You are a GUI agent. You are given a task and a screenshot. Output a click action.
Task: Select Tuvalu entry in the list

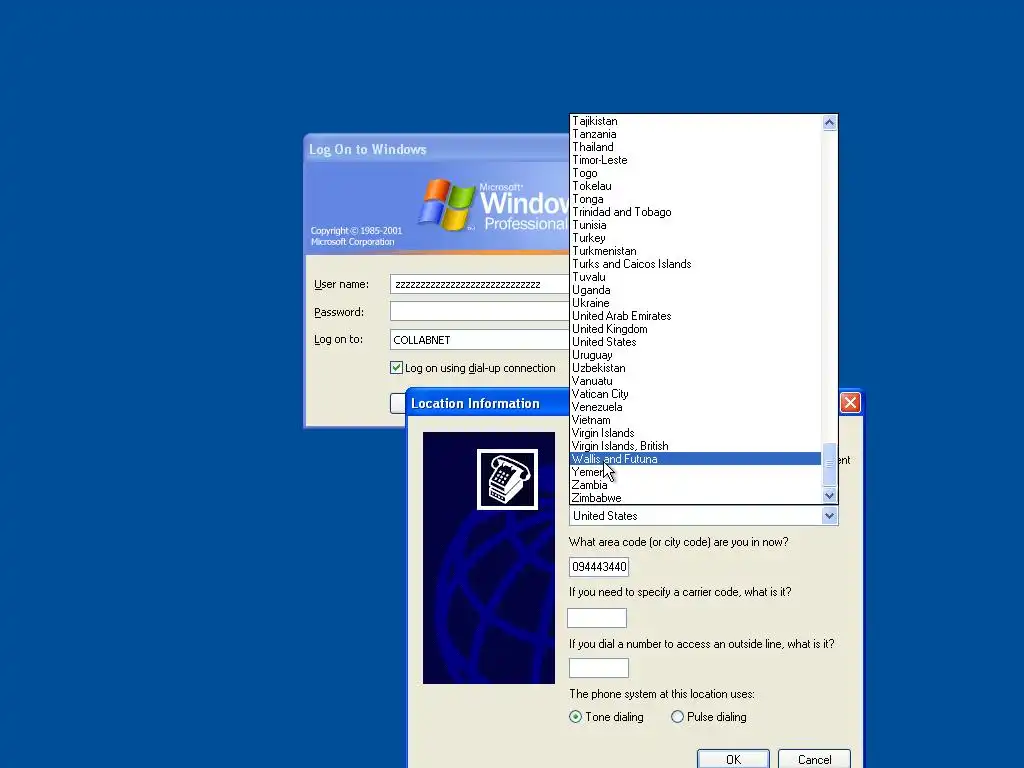click(x=696, y=277)
